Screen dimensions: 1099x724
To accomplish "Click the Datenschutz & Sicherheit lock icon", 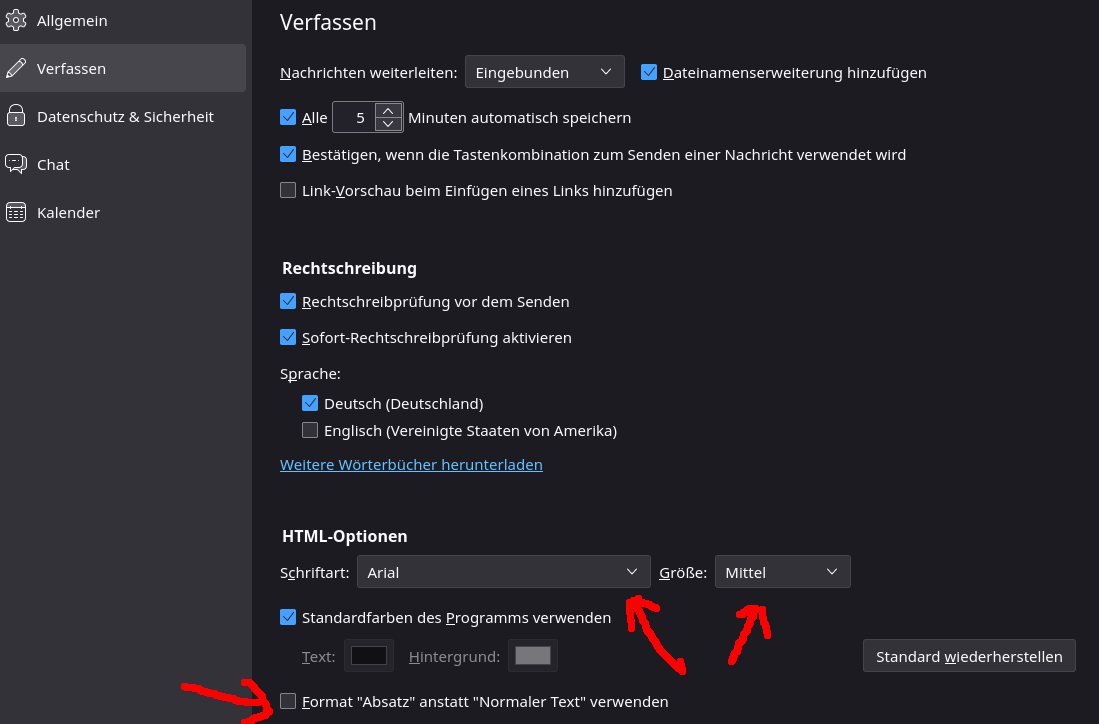I will (16, 116).
